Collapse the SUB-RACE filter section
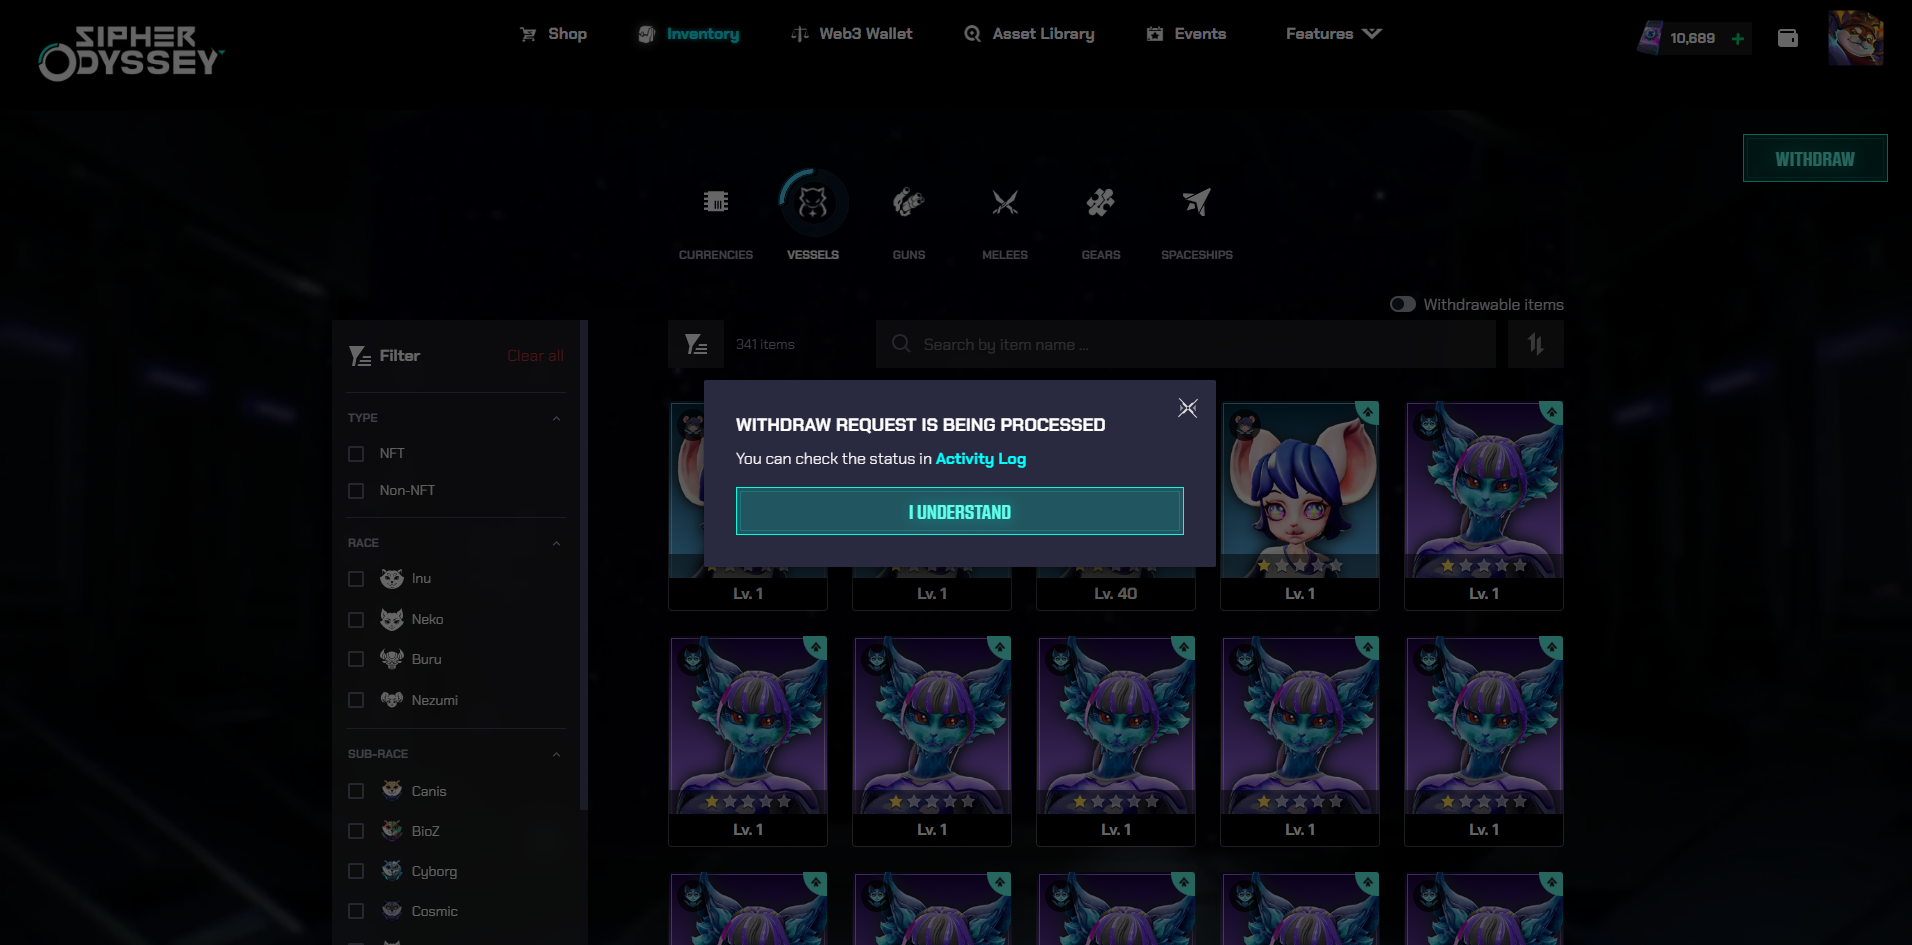 tap(557, 754)
